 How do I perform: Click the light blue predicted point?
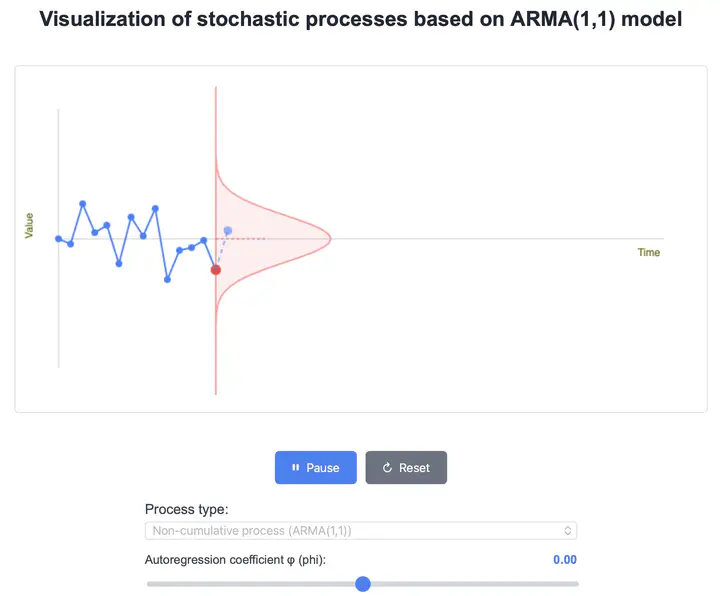click(x=228, y=231)
